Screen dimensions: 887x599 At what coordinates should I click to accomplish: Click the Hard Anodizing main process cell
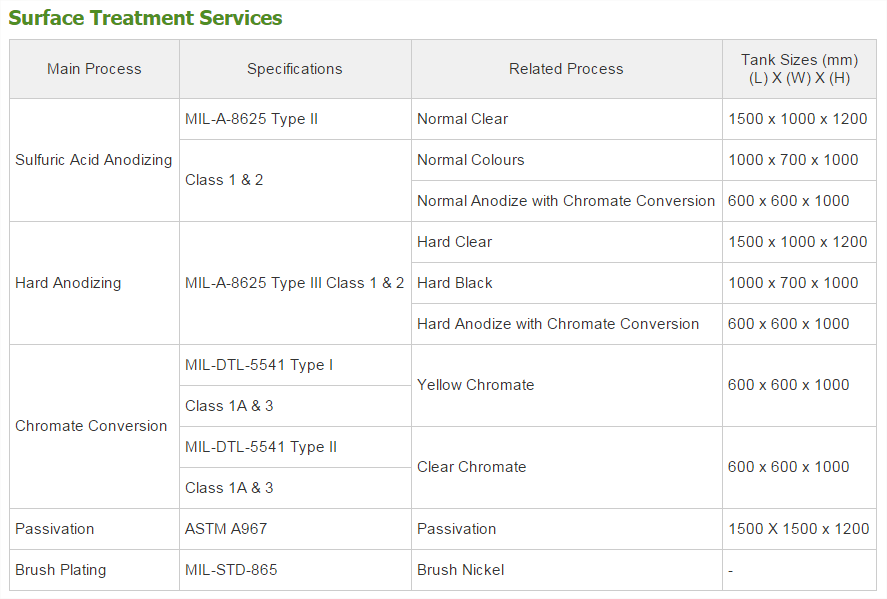[94, 283]
